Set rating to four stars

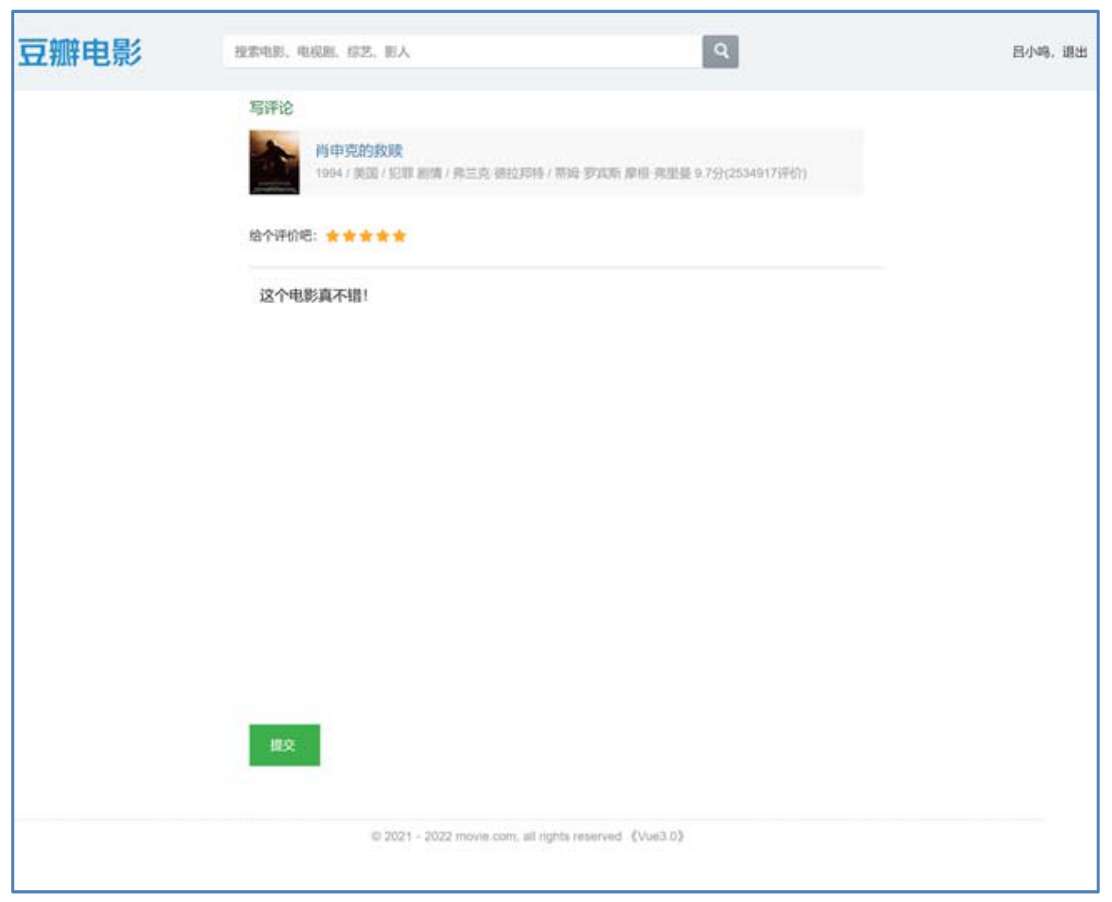click(x=382, y=235)
